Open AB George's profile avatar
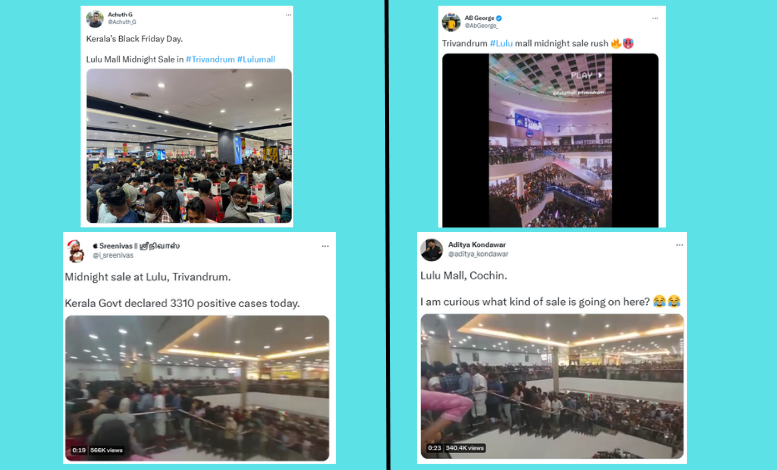This screenshot has width=777, height=470. coord(450,22)
